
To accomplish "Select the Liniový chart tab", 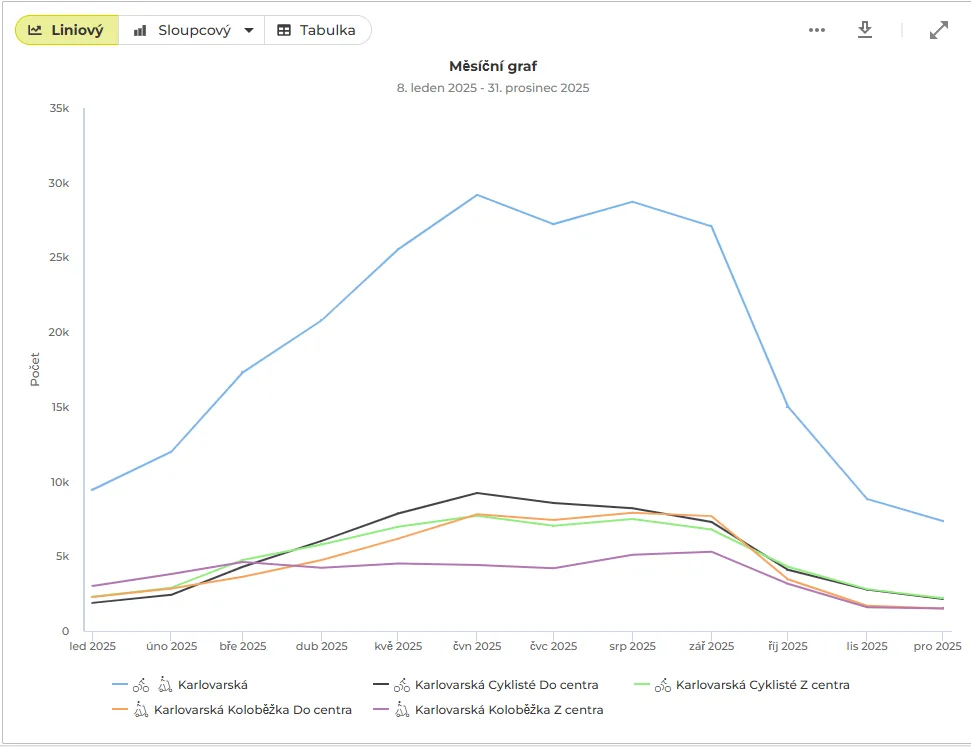I will [x=67, y=30].
